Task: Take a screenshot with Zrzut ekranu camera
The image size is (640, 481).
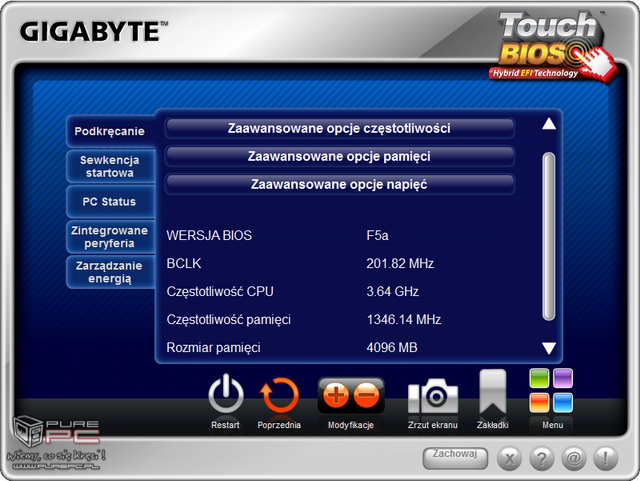Action: 433,396
